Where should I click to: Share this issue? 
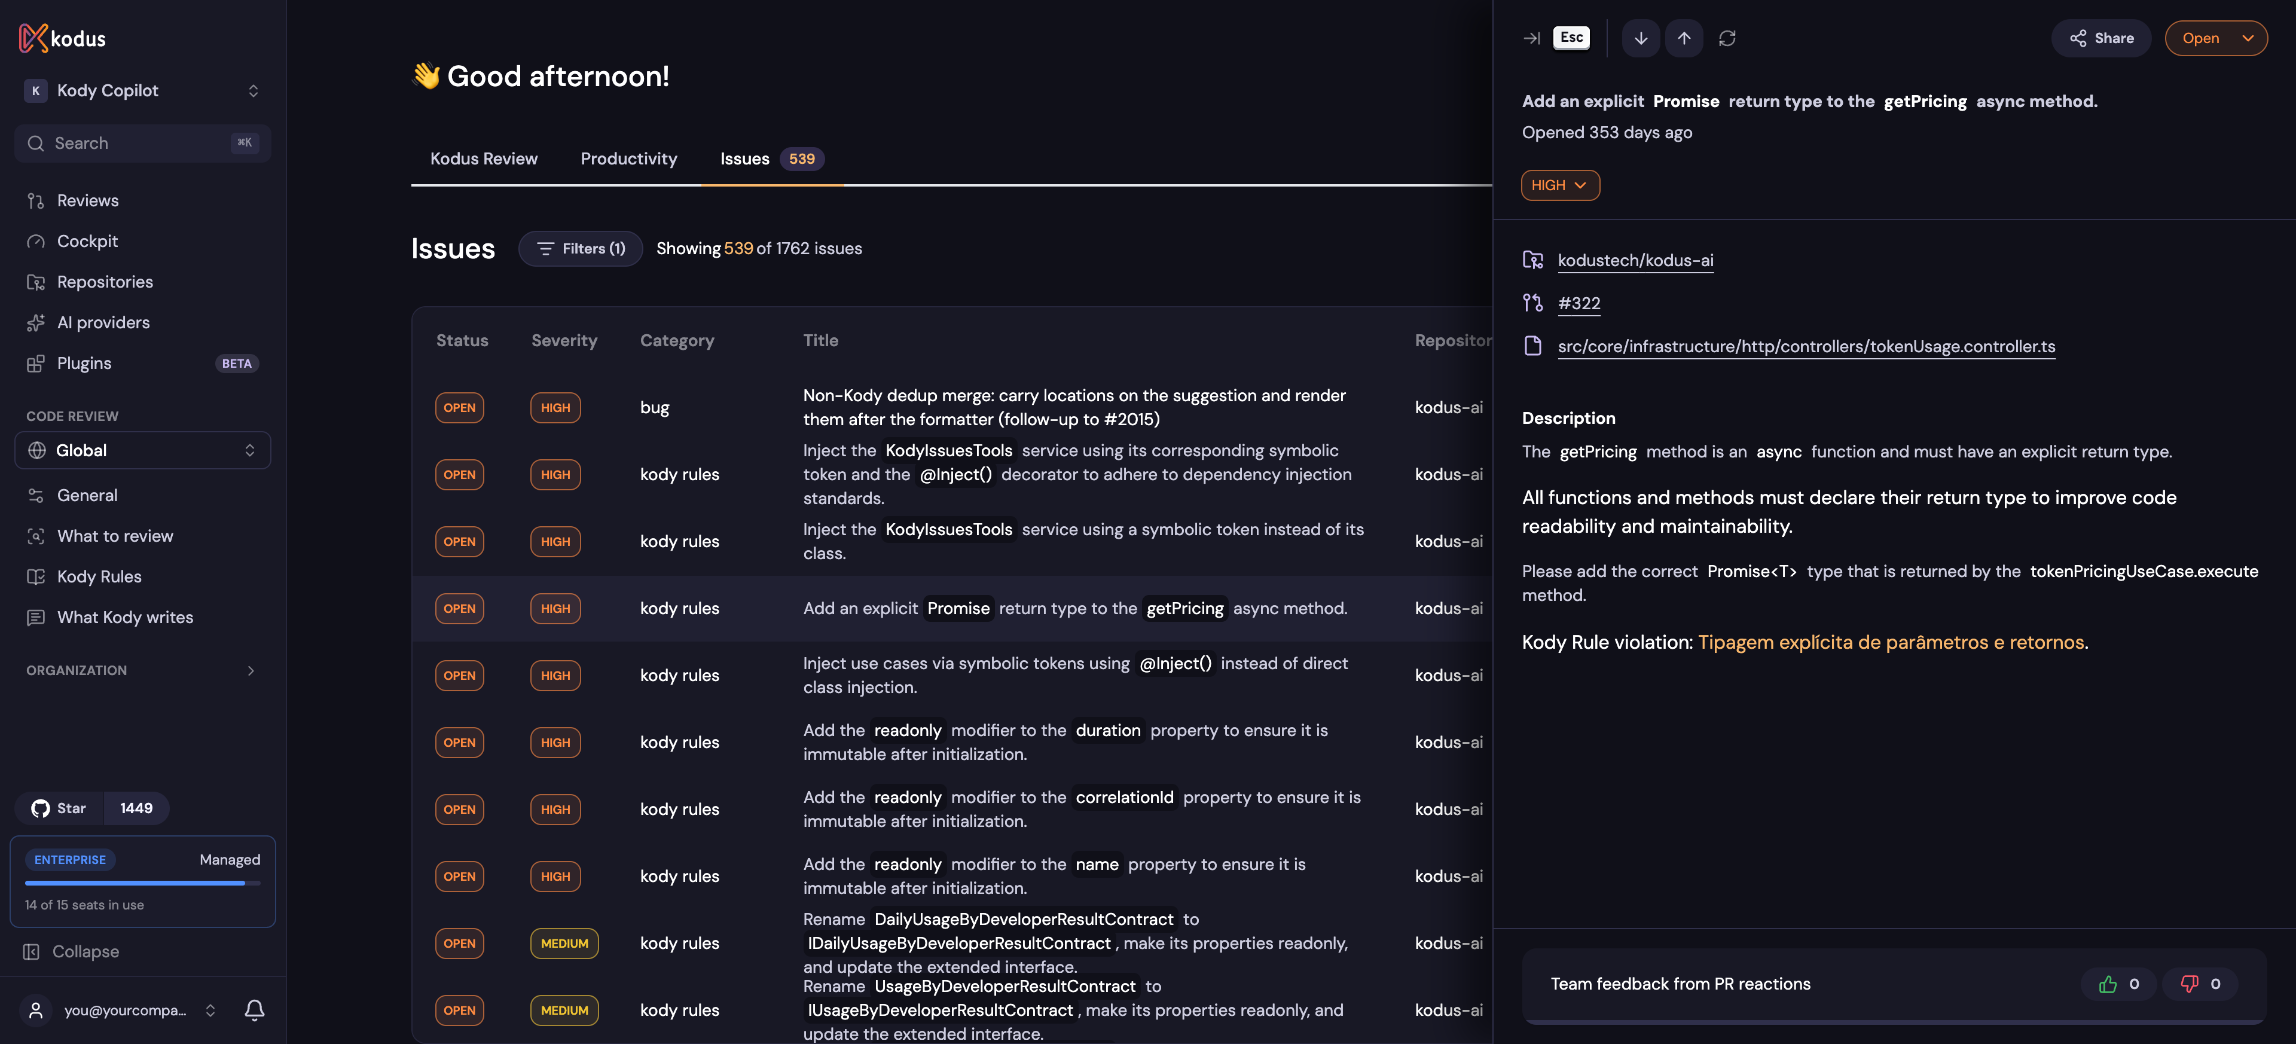point(2101,38)
